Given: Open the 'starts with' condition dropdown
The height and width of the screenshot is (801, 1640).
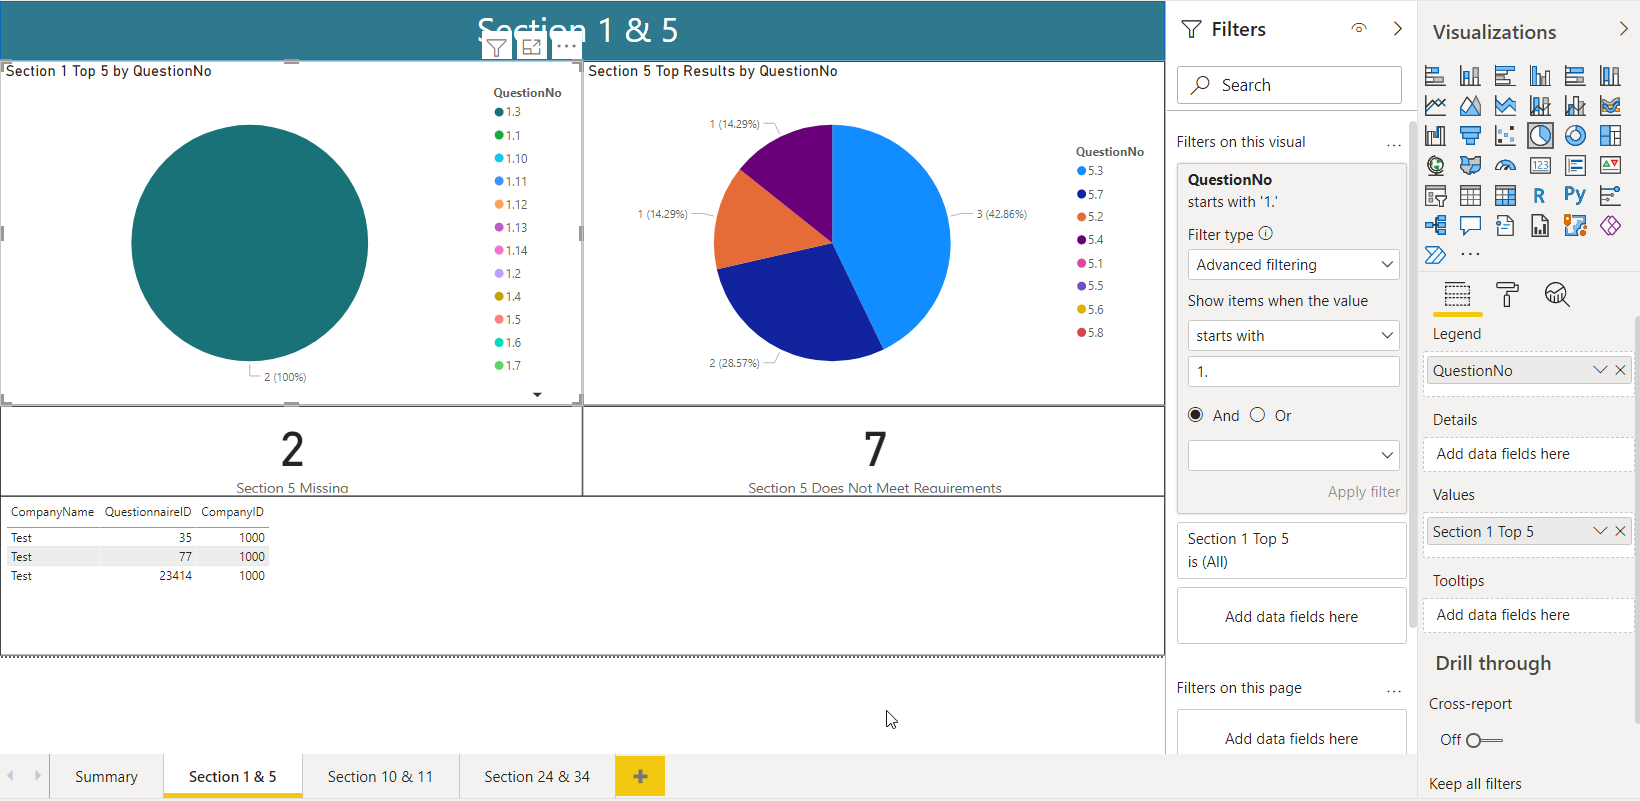Looking at the screenshot, I should 1294,336.
